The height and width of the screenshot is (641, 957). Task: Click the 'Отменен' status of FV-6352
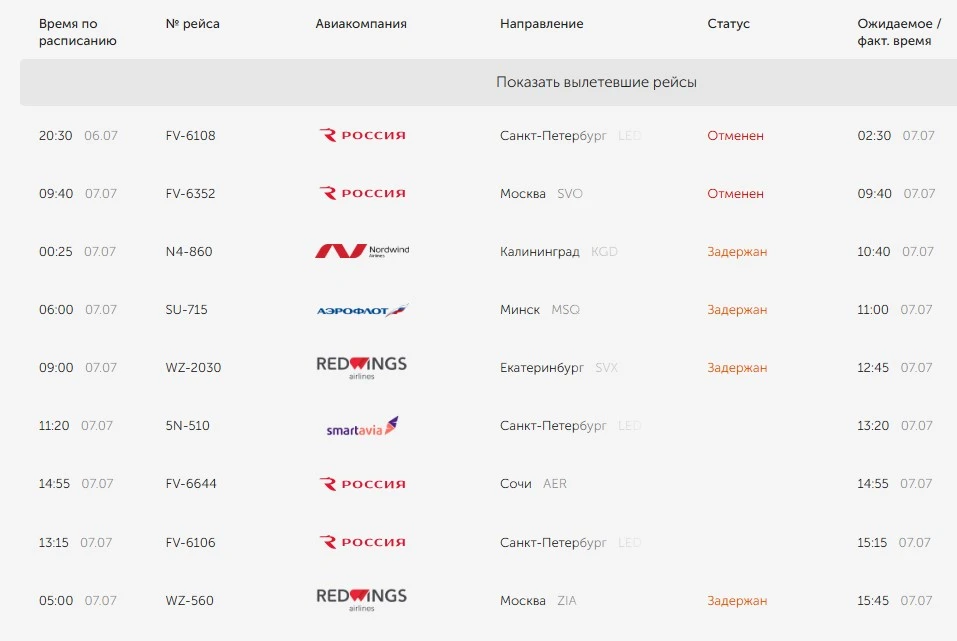tap(735, 194)
